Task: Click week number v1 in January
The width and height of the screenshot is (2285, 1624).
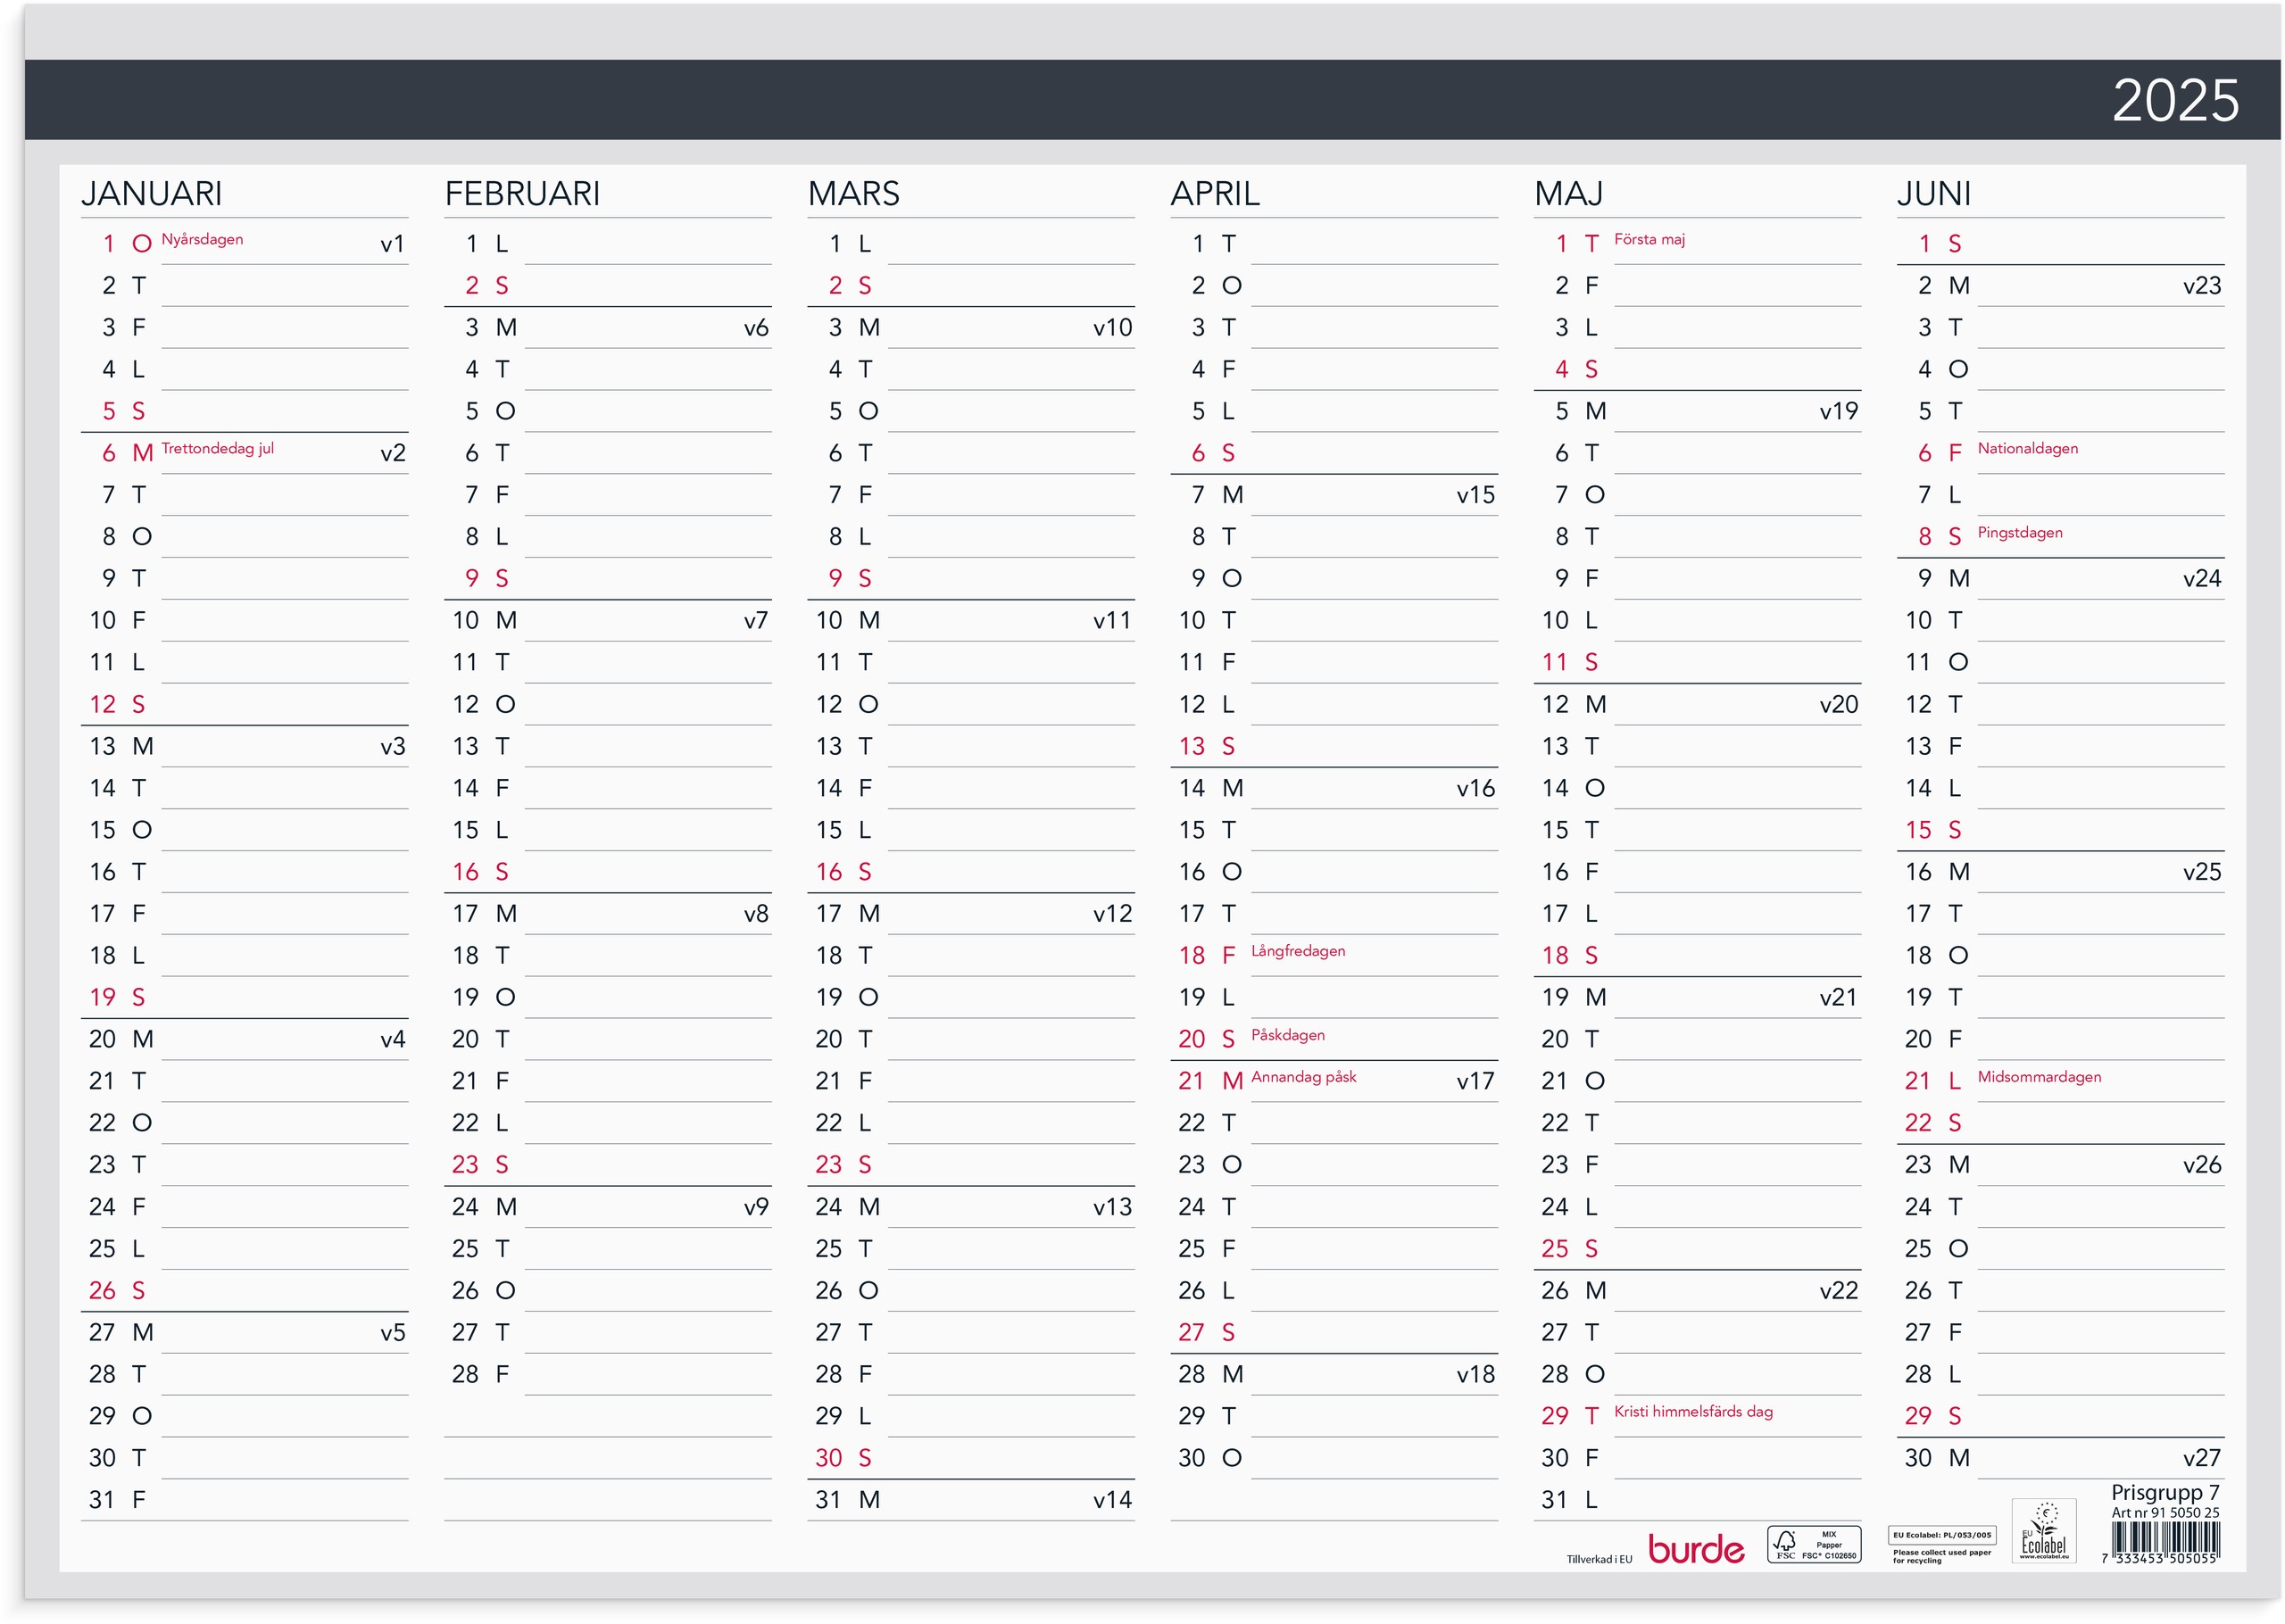Action: (x=392, y=244)
